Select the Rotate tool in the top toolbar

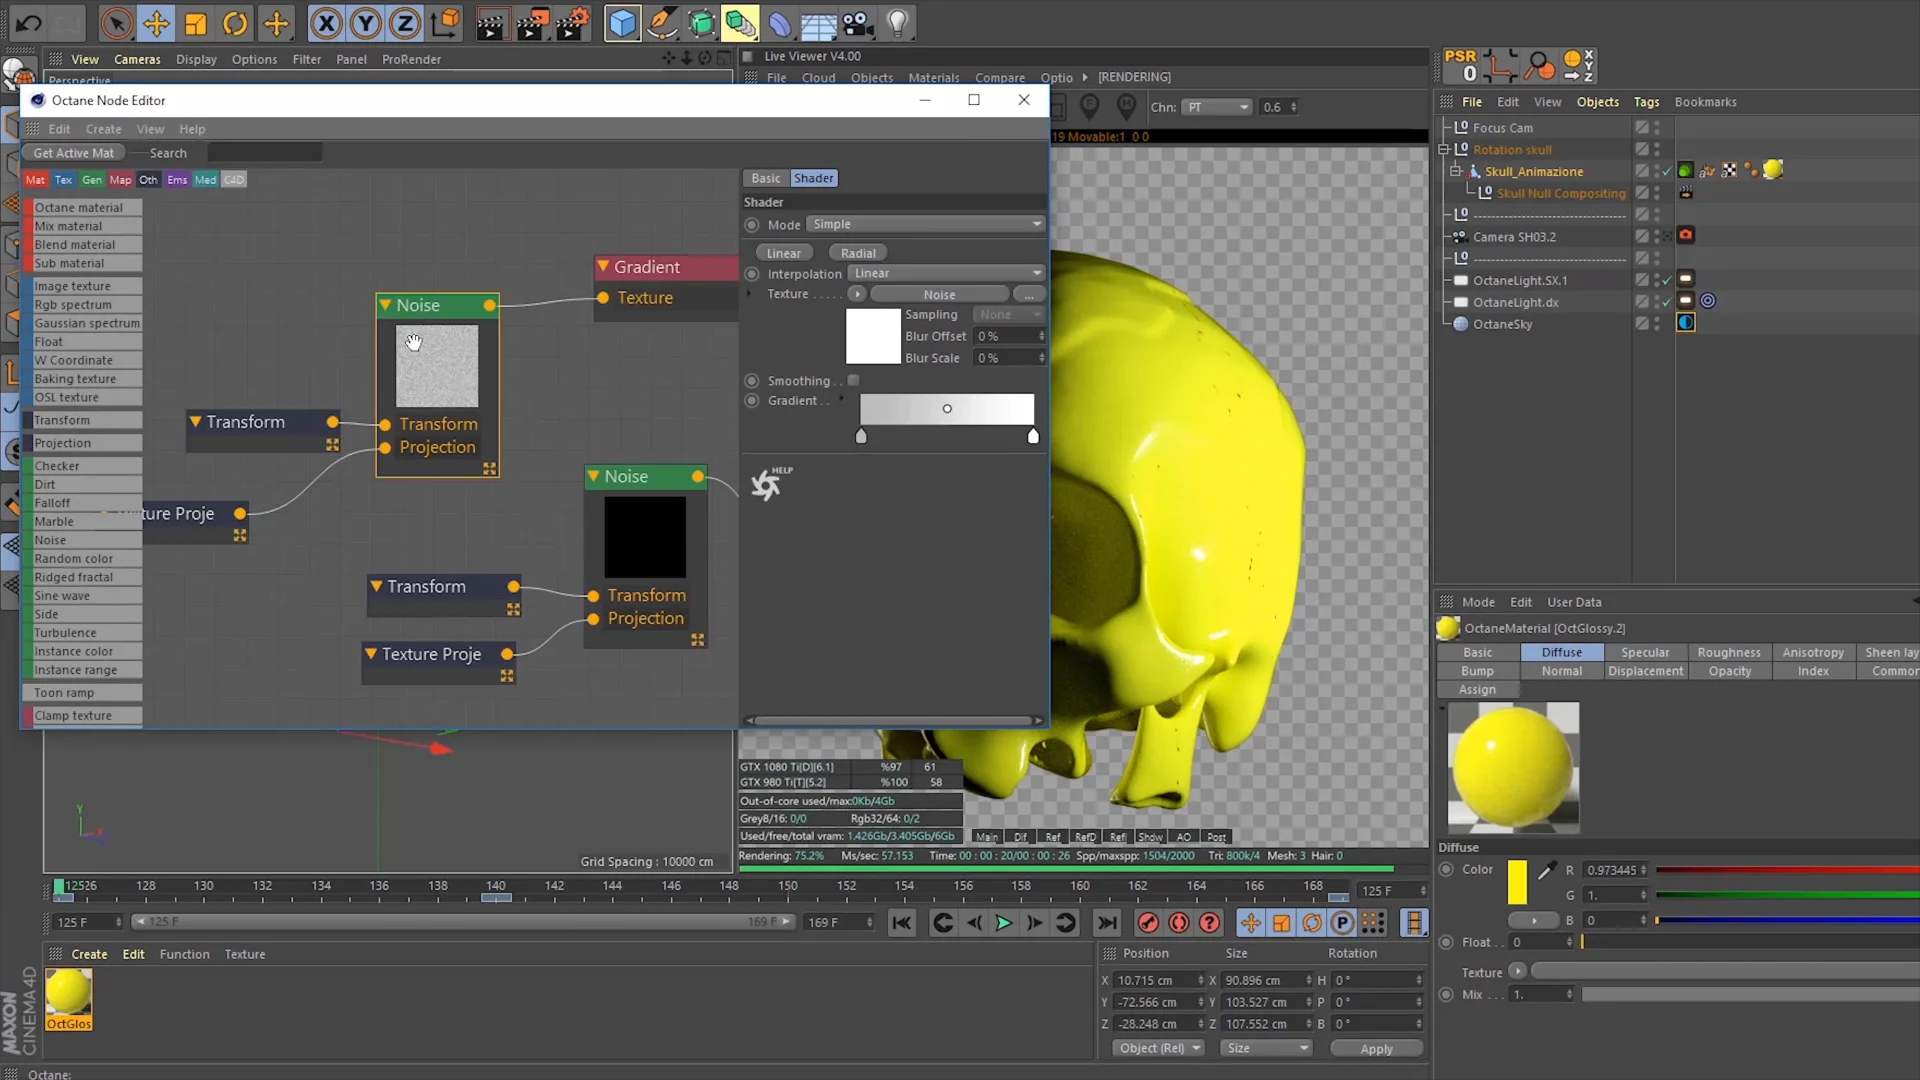click(236, 23)
